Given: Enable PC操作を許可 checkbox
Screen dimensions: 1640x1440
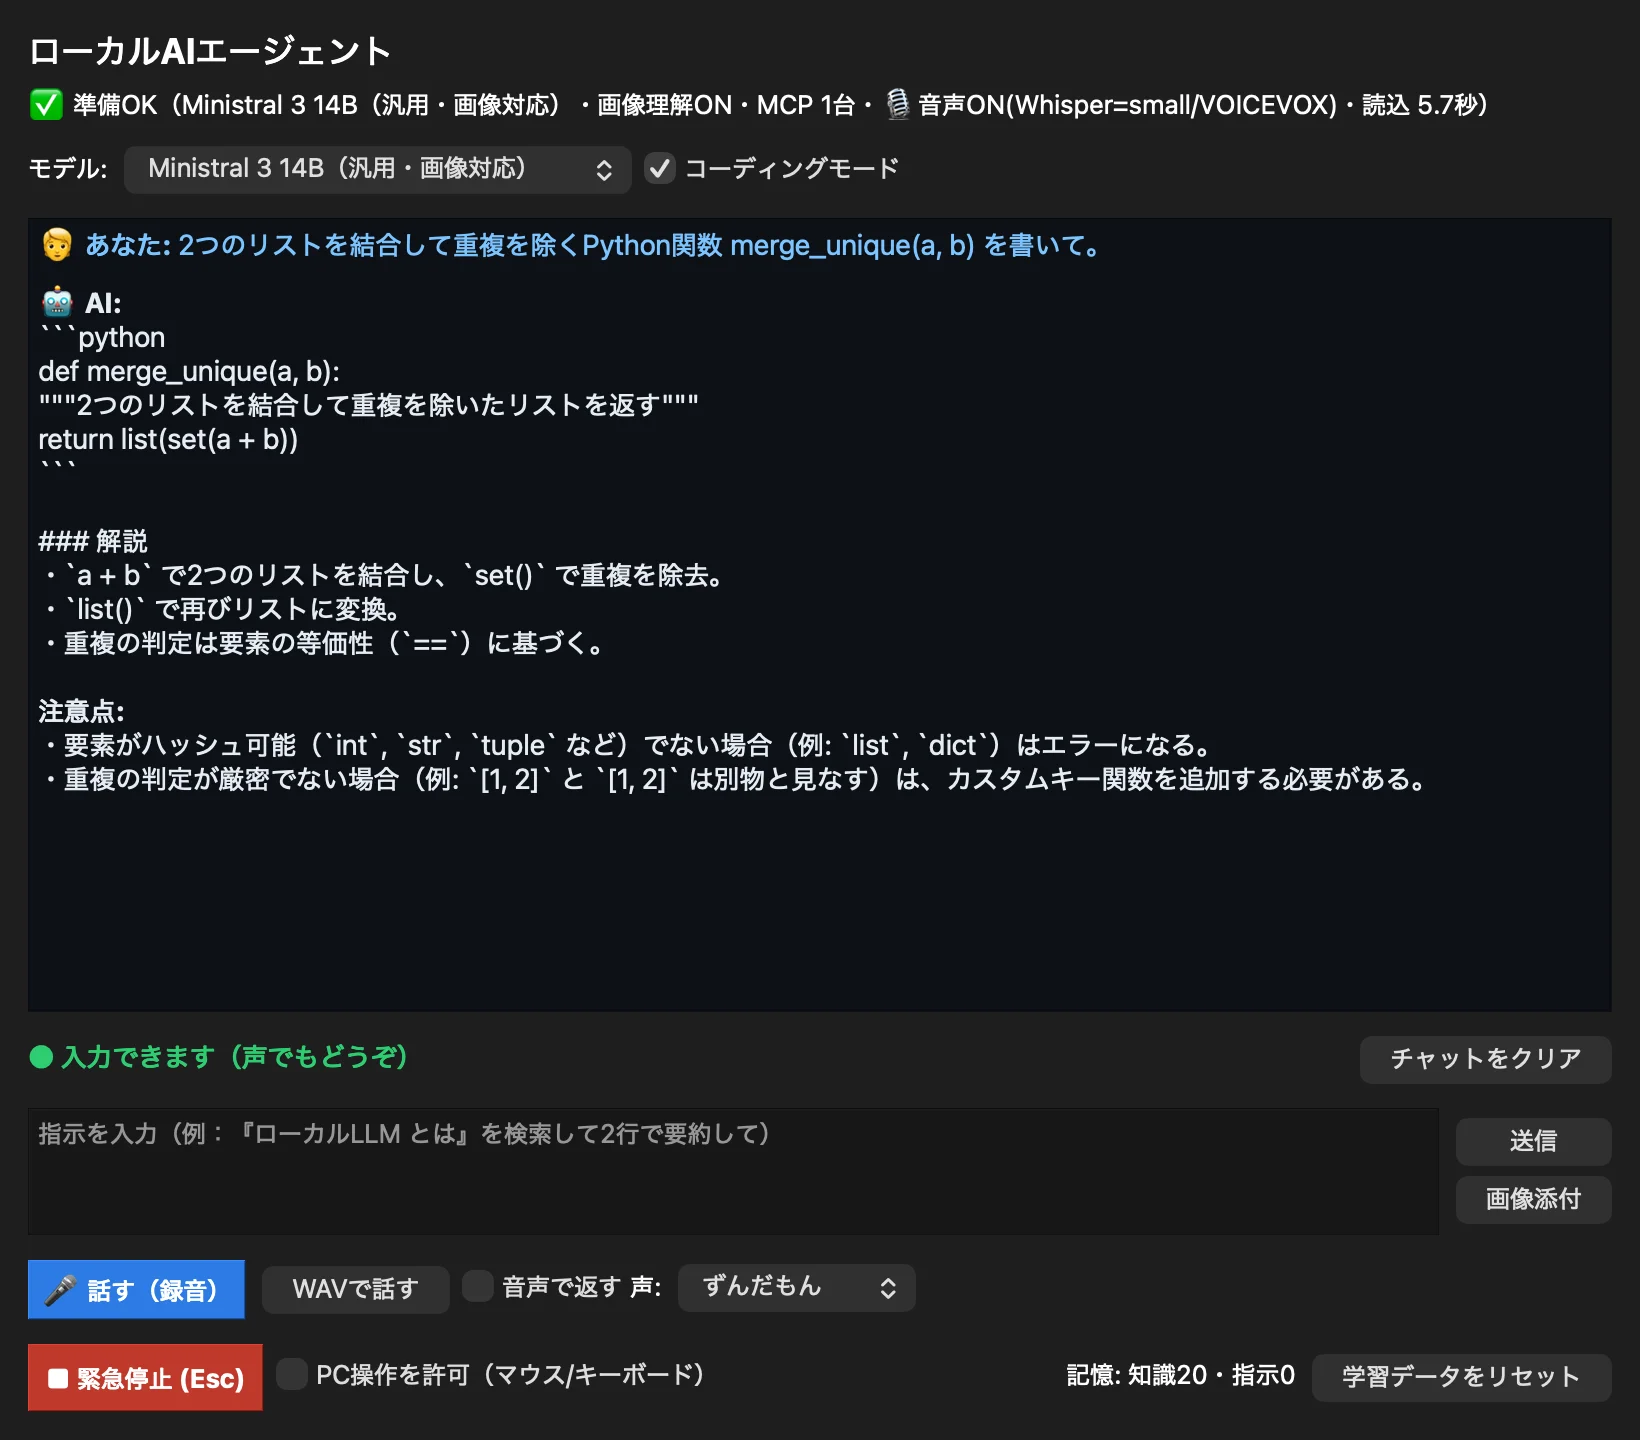Looking at the screenshot, I should tap(292, 1375).
